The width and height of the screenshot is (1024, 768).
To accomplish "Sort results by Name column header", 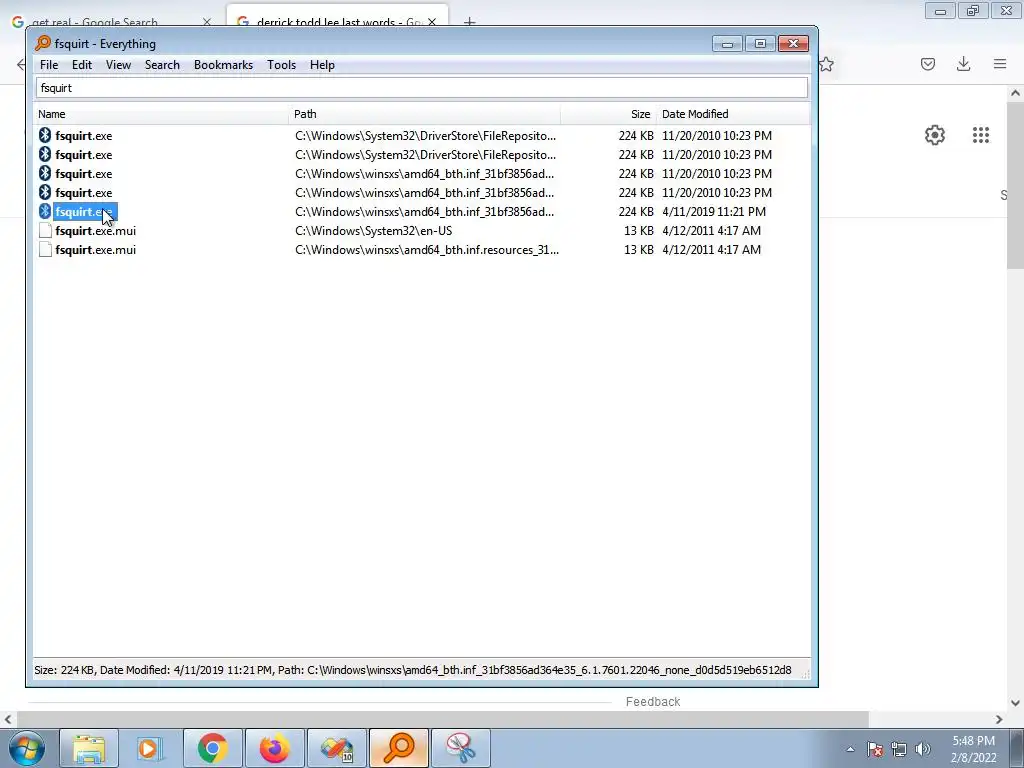I will click(x=161, y=114).
